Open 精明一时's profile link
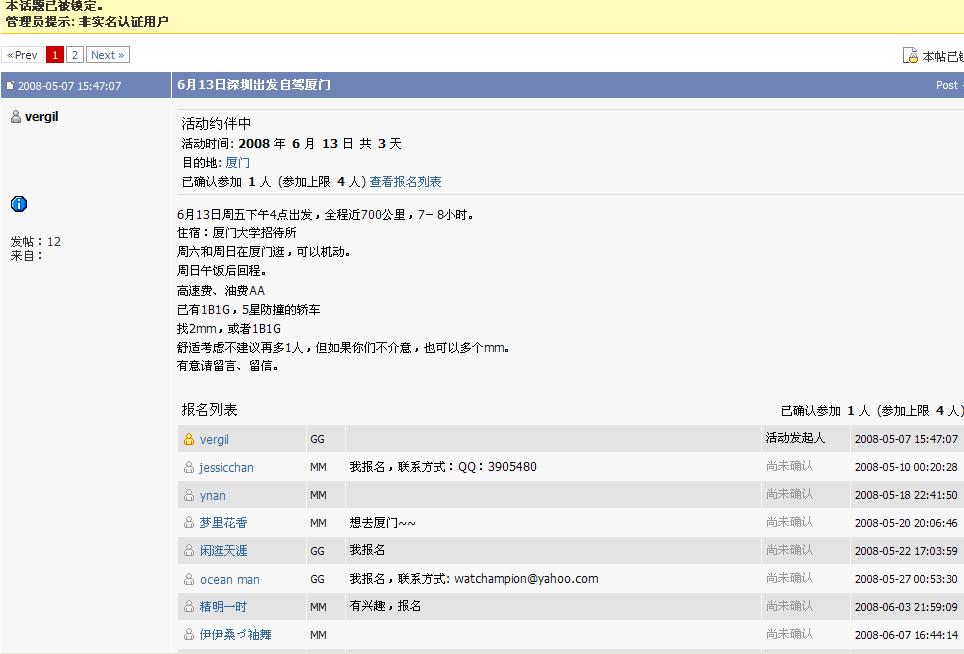The image size is (964, 654). tap(223, 607)
